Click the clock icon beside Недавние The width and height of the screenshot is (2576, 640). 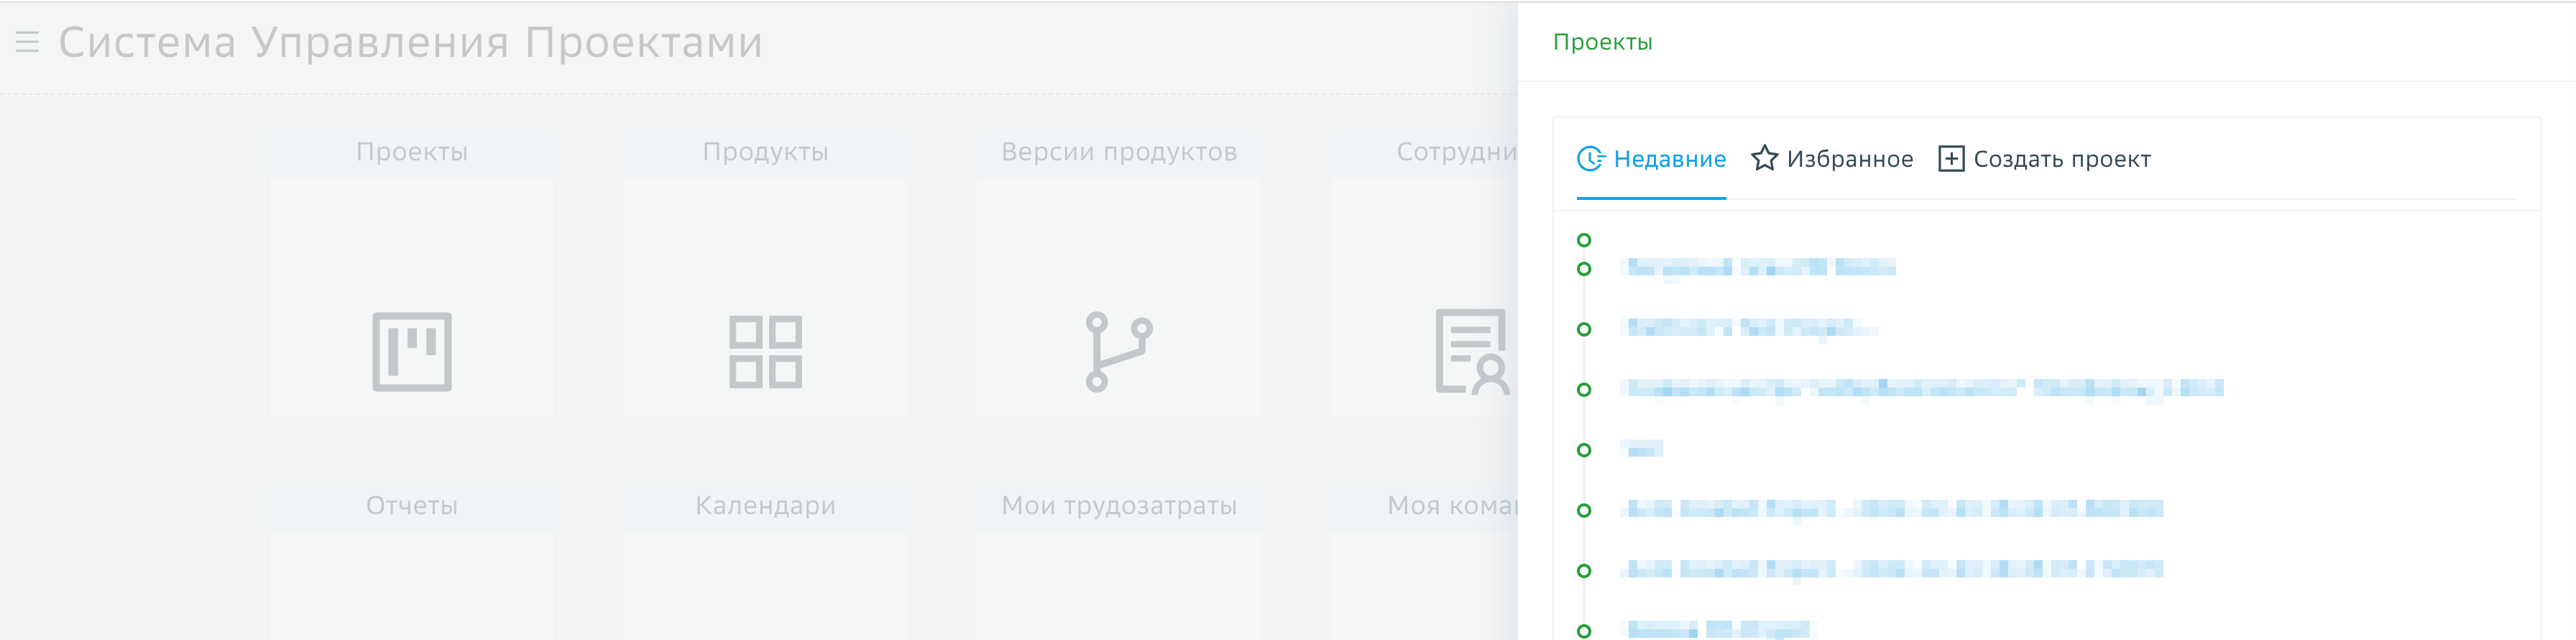[x=1591, y=159]
